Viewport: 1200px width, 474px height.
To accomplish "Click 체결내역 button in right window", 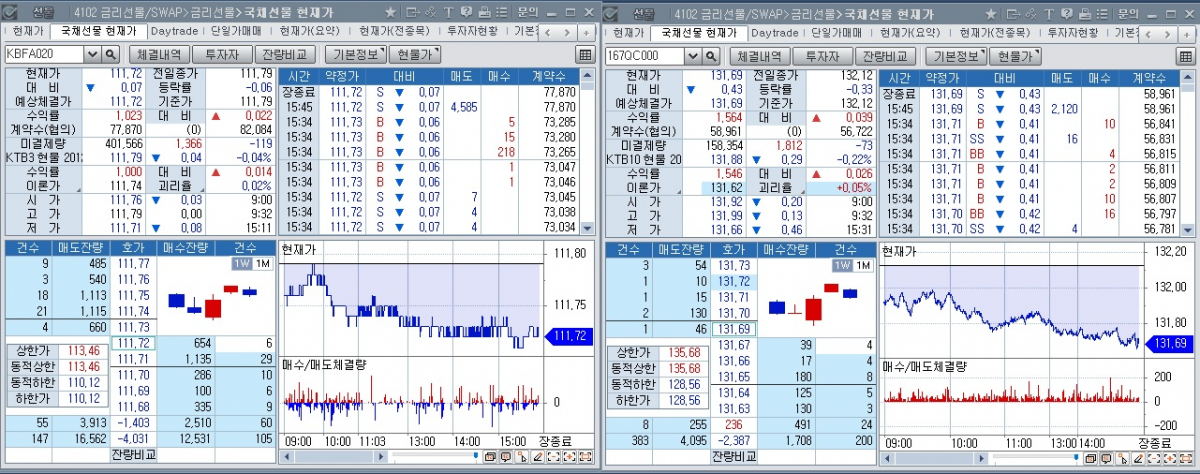I will tap(759, 56).
